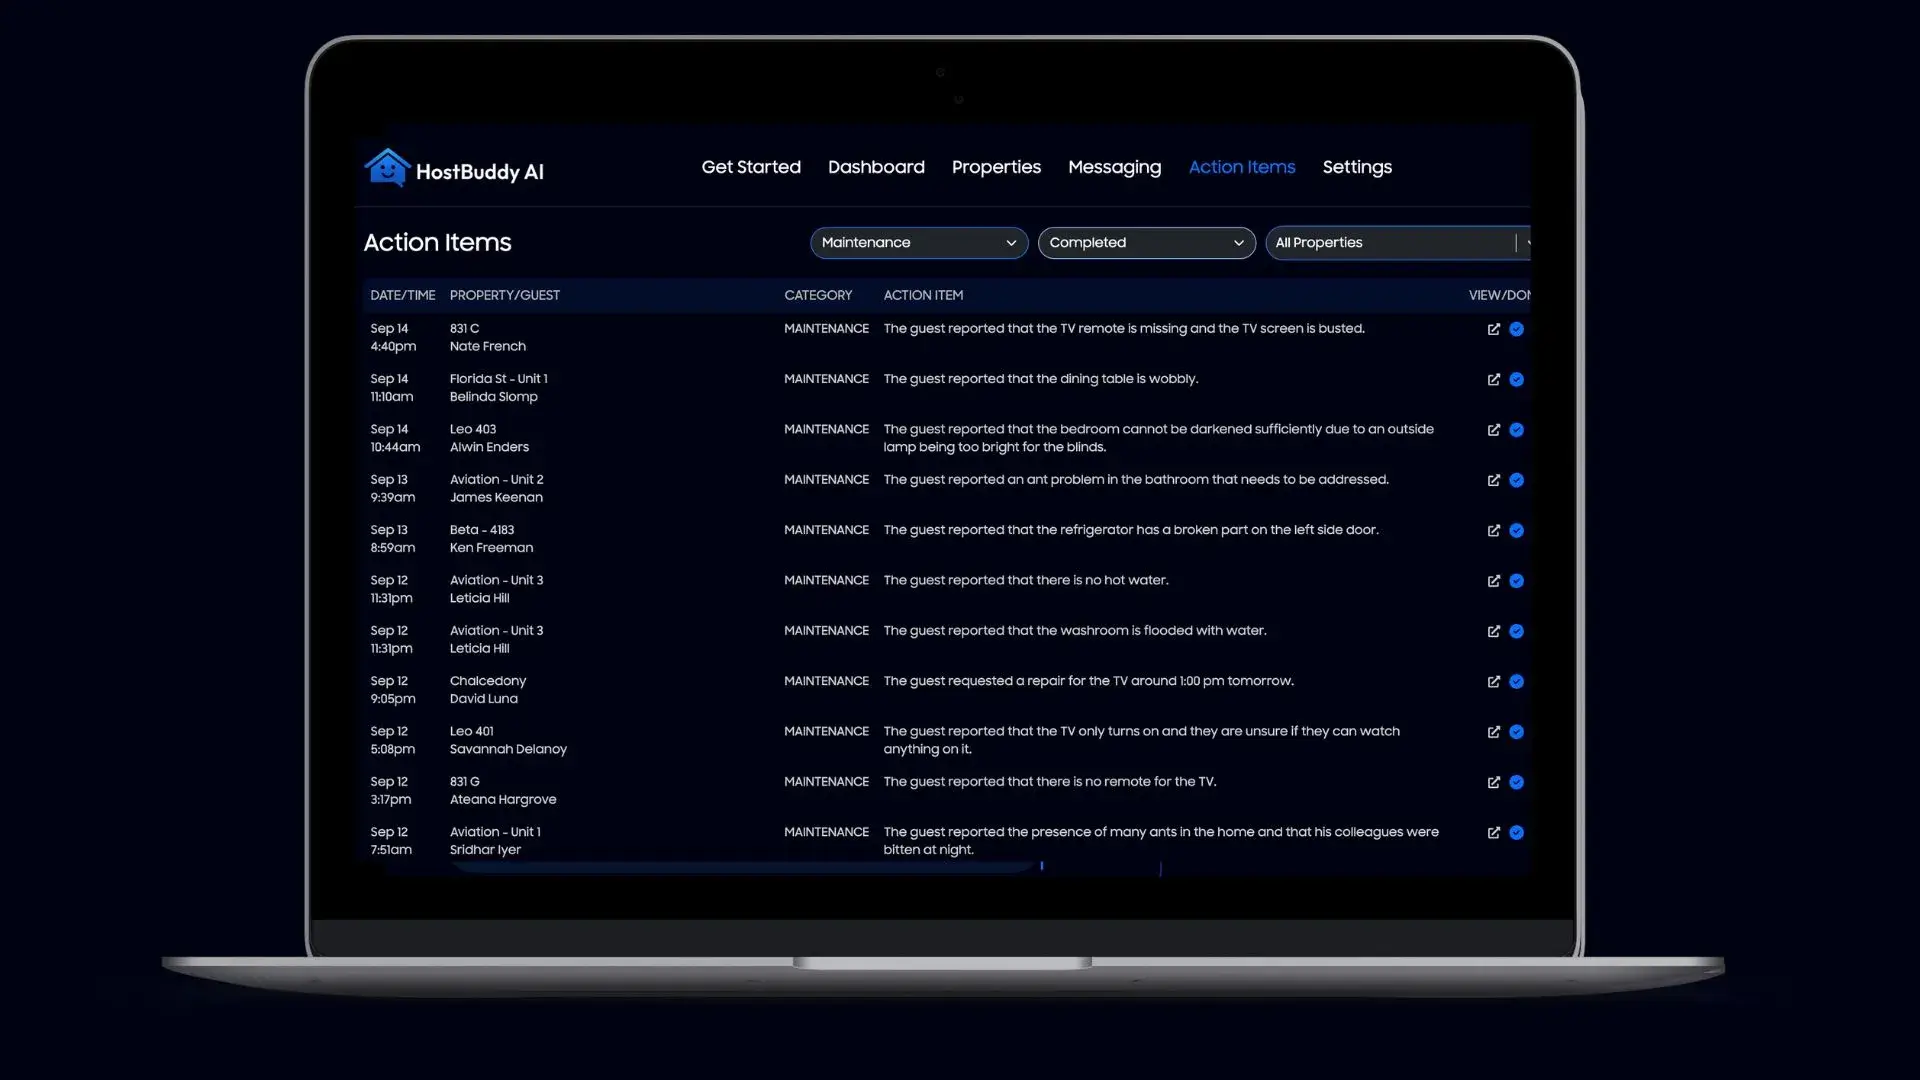Open the Completed status dropdown
Screen dimensions: 1920x1080
click(1146, 243)
